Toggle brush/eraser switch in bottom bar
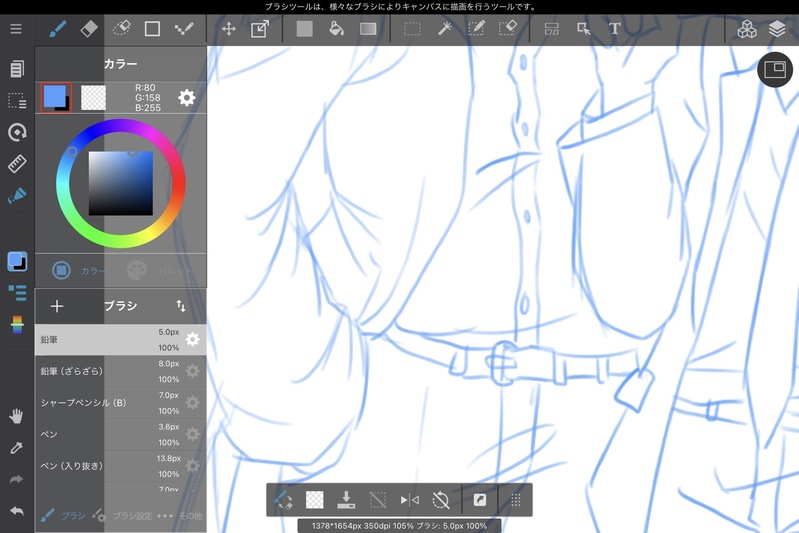799x533 pixels. (x=283, y=500)
